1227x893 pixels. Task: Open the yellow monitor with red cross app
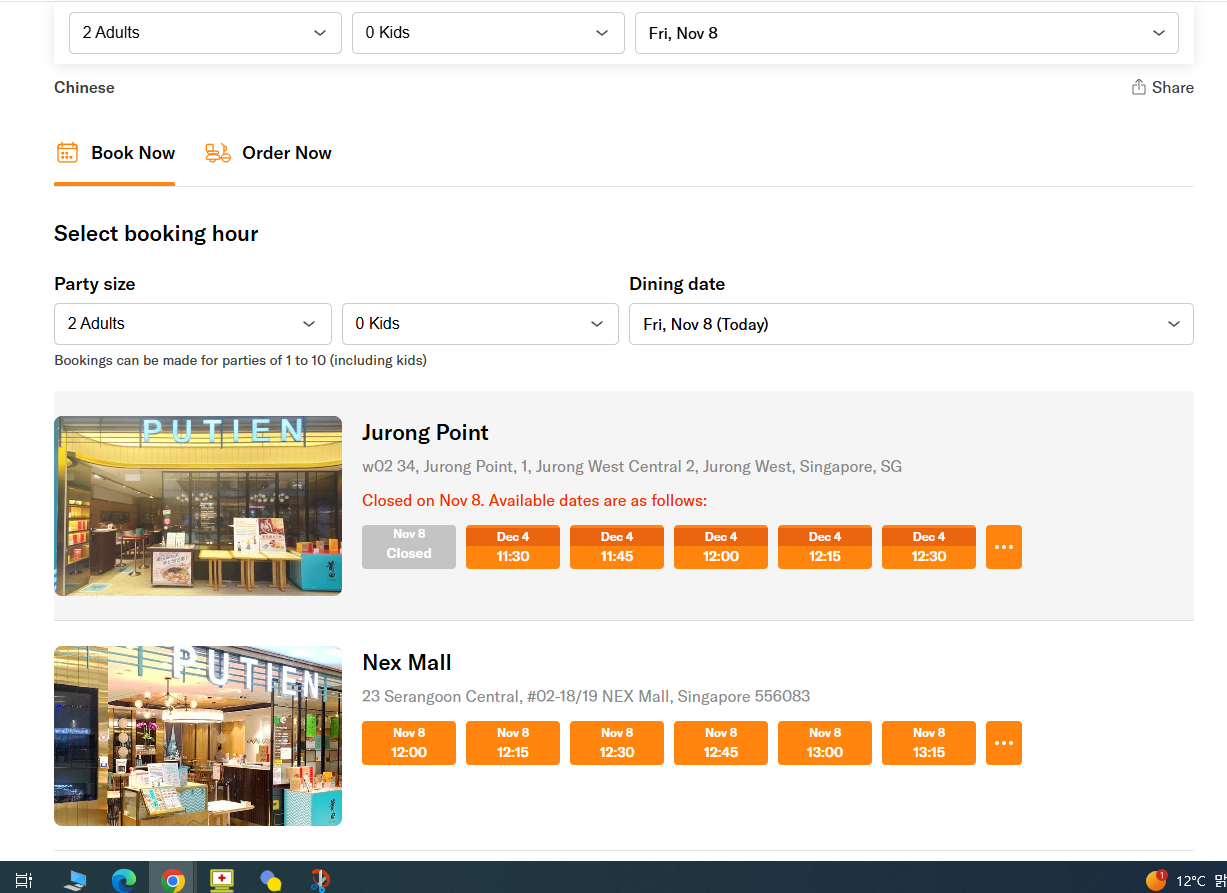pyautogui.click(x=222, y=881)
